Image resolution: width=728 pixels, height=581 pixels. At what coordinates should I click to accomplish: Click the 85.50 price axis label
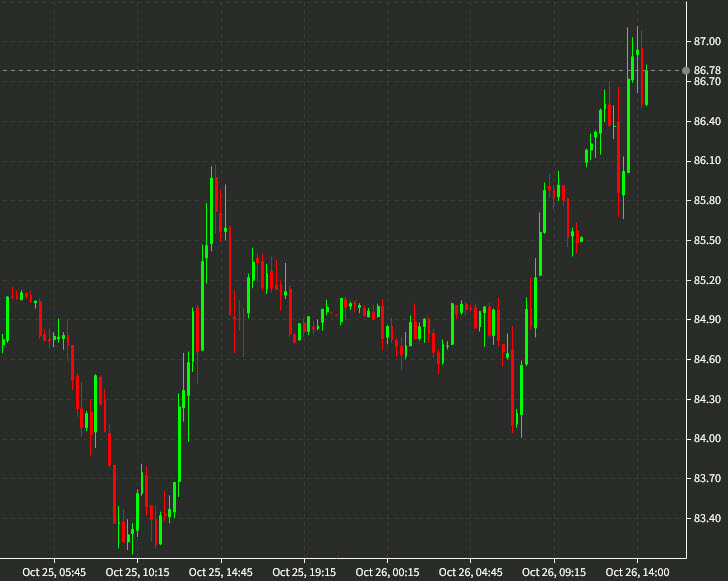(707, 241)
